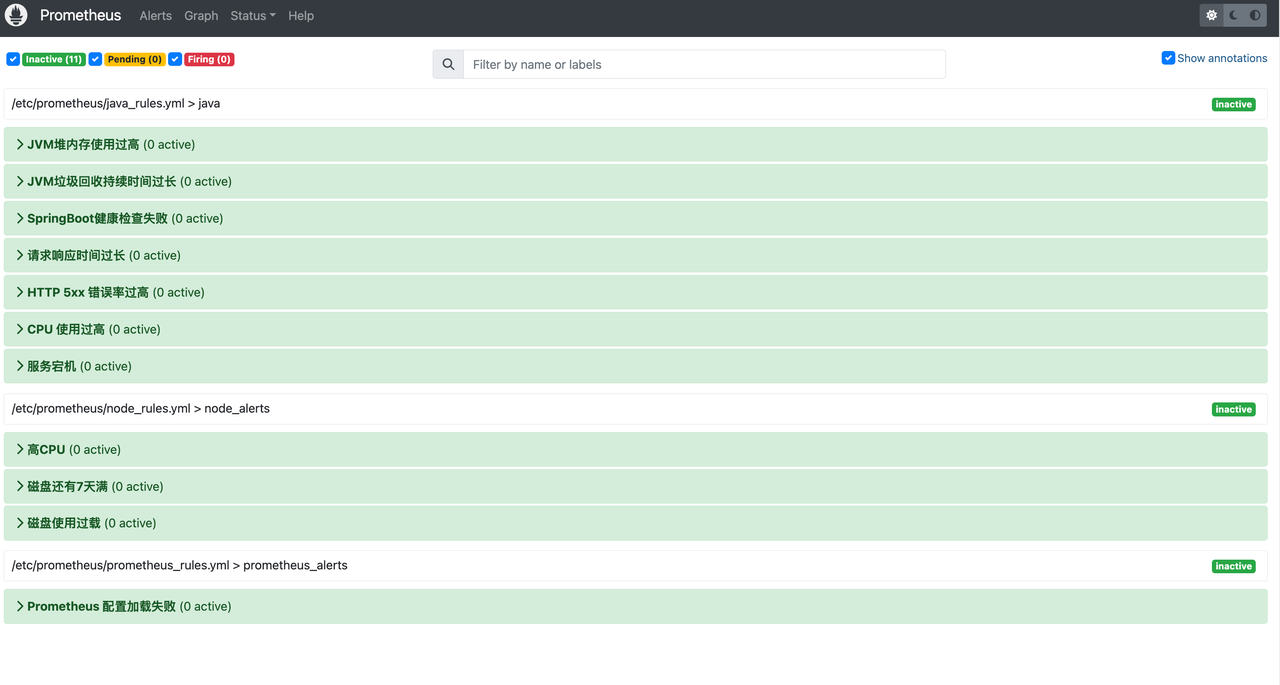Go to the Alerts navbar item

tap(155, 16)
